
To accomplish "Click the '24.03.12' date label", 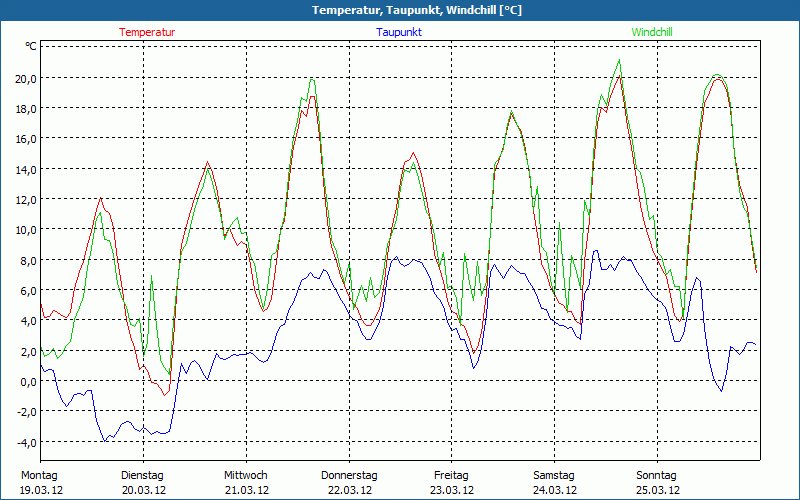I will pos(555,490).
